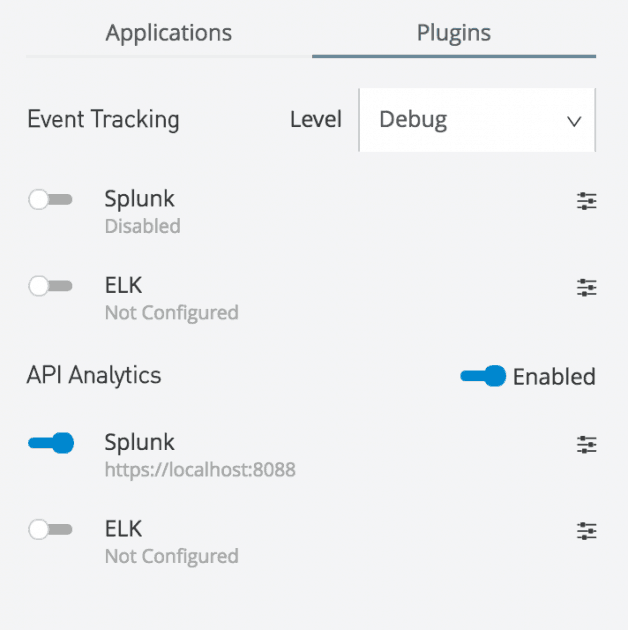This screenshot has height=630, width=628.
Task: Disable the API Analytics Splunk toggle
Action: (x=51, y=443)
